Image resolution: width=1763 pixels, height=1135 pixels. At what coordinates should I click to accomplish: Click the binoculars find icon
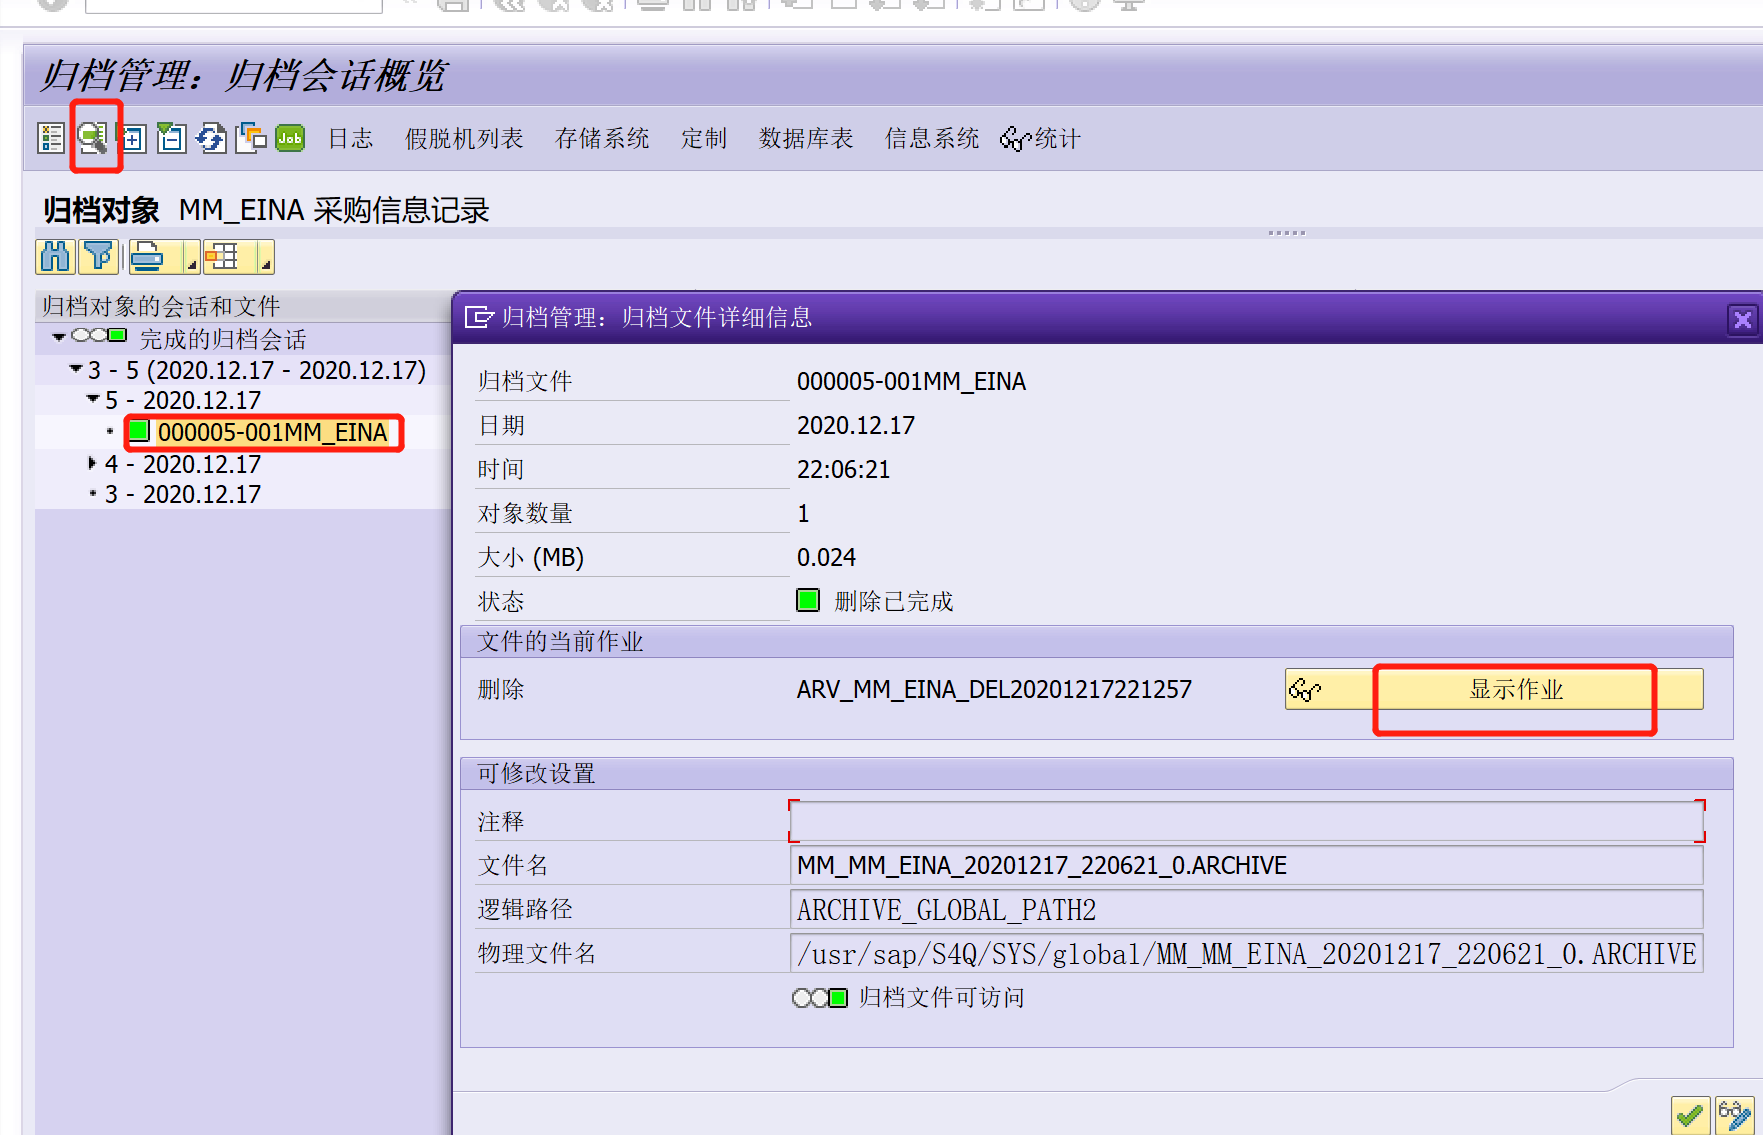click(55, 257)
